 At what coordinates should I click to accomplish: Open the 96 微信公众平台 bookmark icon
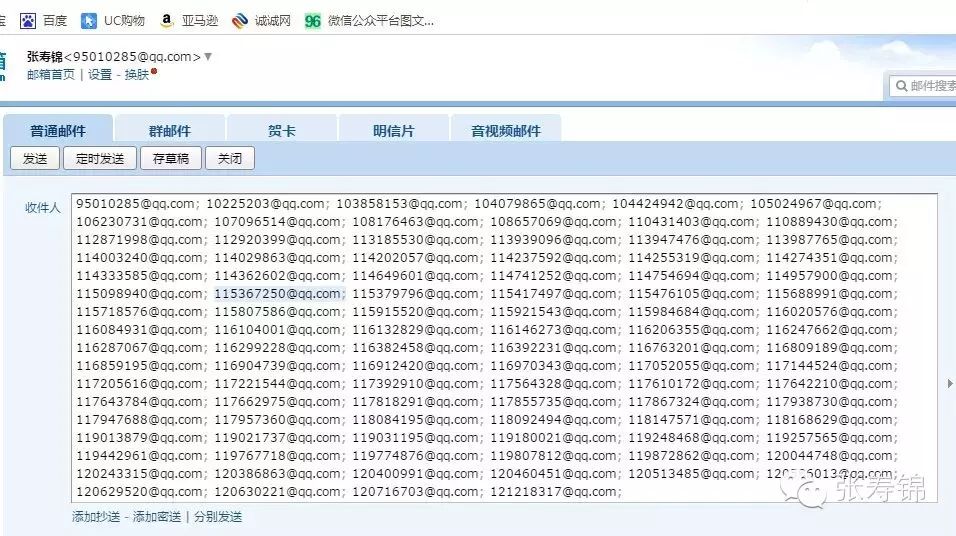[312, 21]
